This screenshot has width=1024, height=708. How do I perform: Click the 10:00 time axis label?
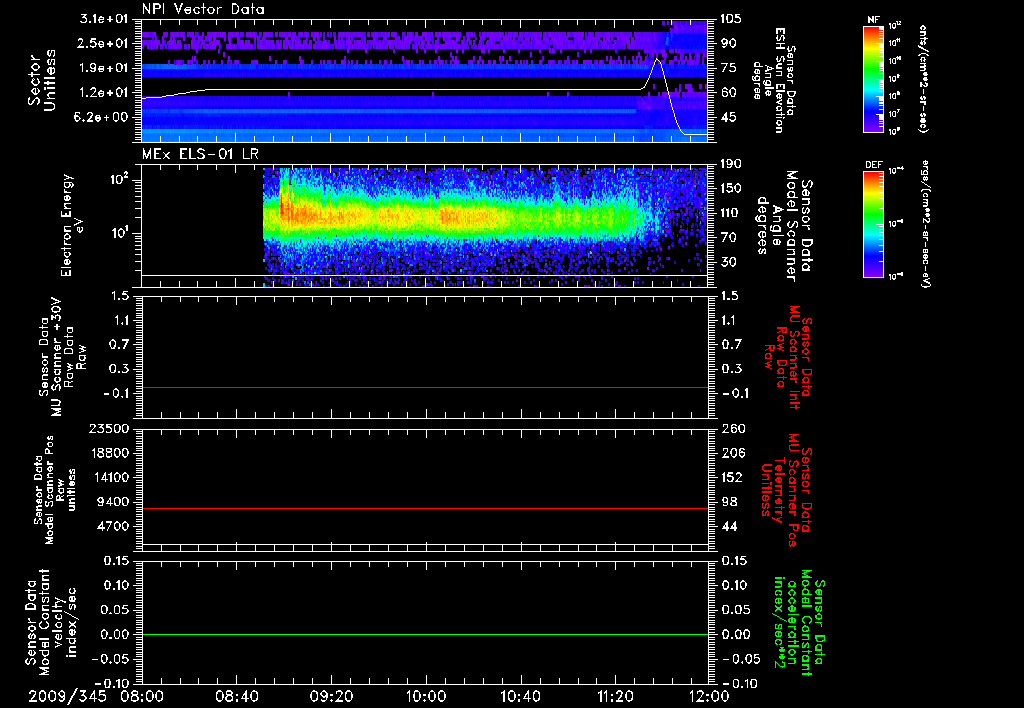coord(426,696)
